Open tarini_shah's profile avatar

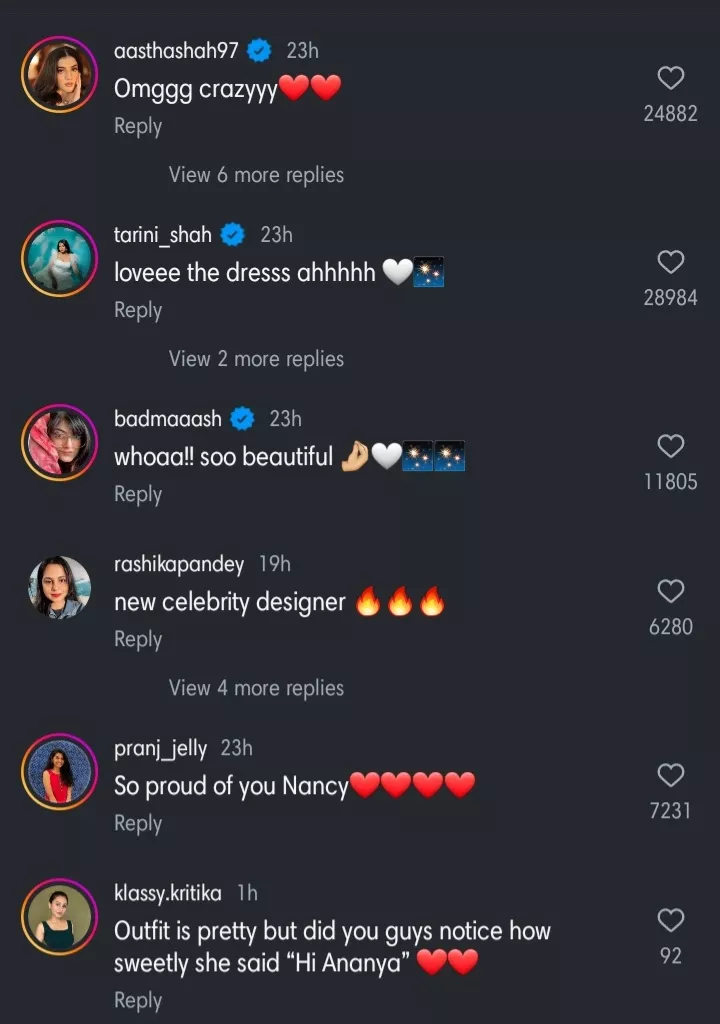(60, 260)
